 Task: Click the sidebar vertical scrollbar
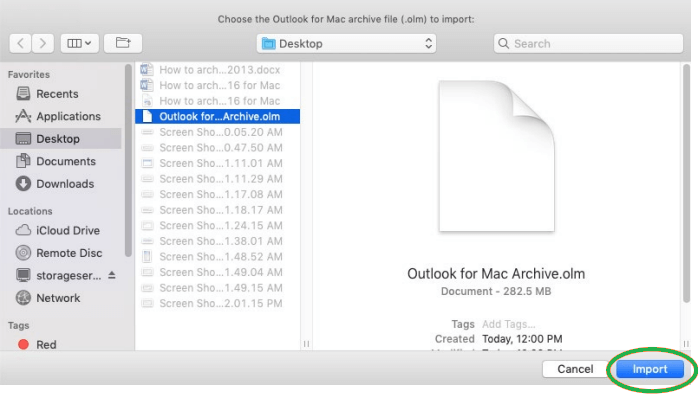pos(128,160)
